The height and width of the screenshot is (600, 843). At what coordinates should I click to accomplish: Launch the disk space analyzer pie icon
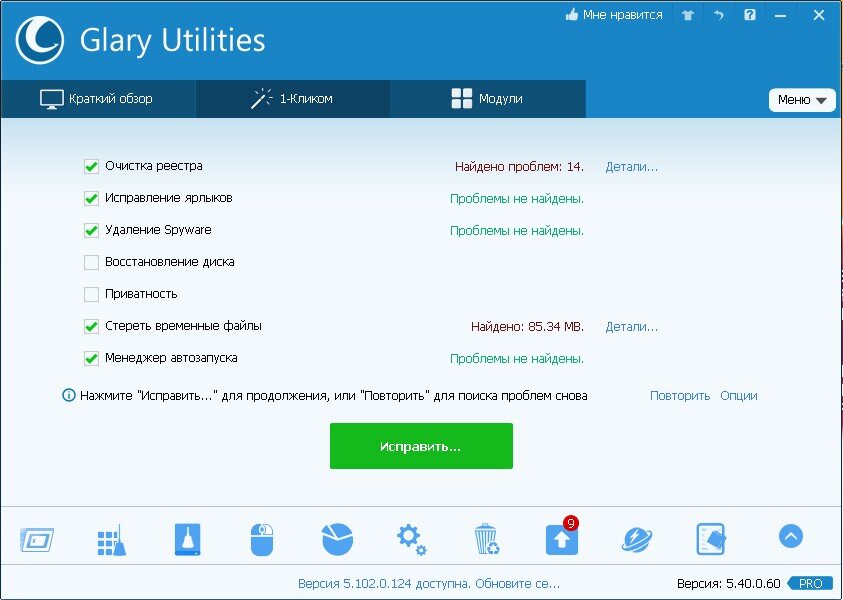[x=337, y=539]
